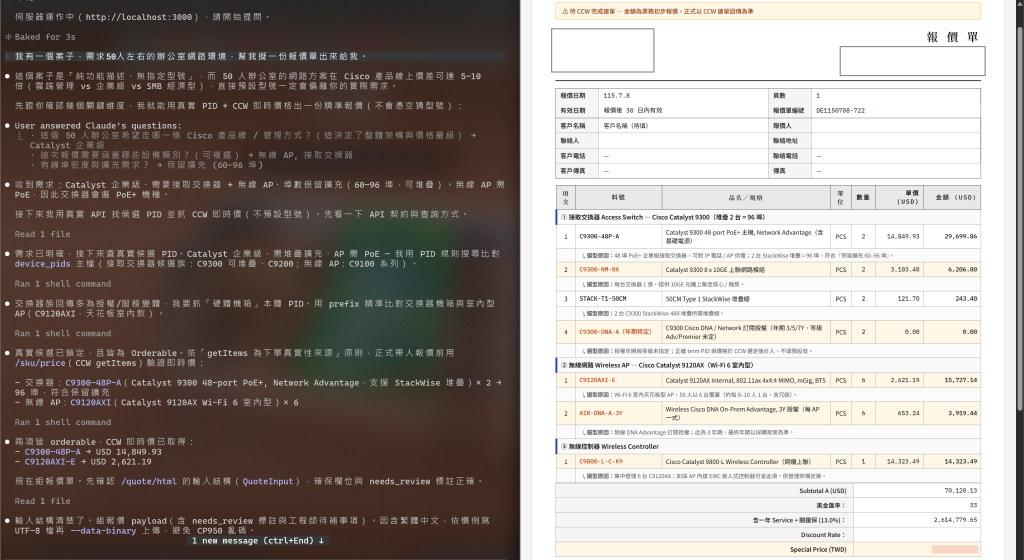
Task: Click amount 3,919.44 in quote
Action: (x=963, y=413)
